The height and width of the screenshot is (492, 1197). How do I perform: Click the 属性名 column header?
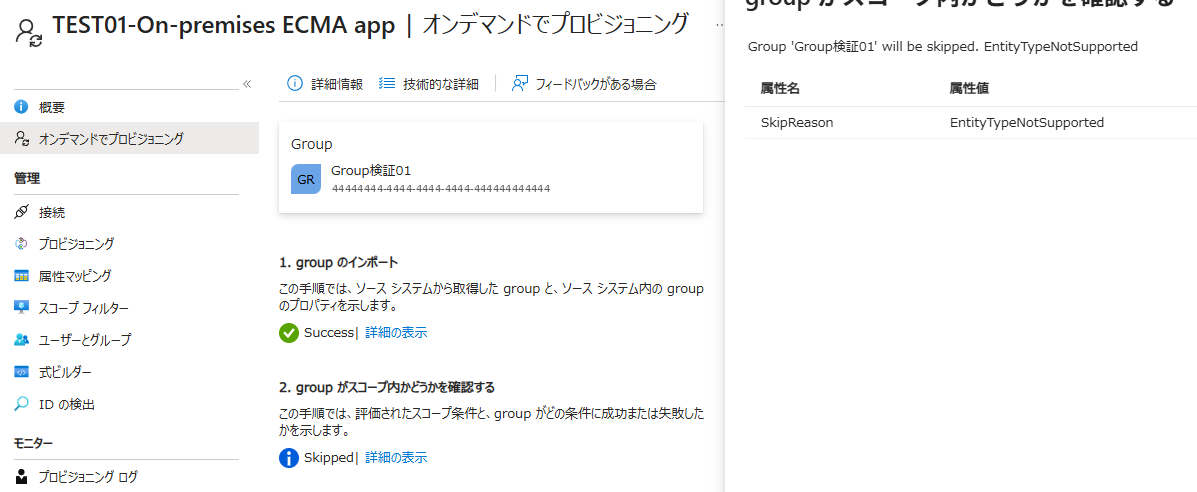click(780, 89)
